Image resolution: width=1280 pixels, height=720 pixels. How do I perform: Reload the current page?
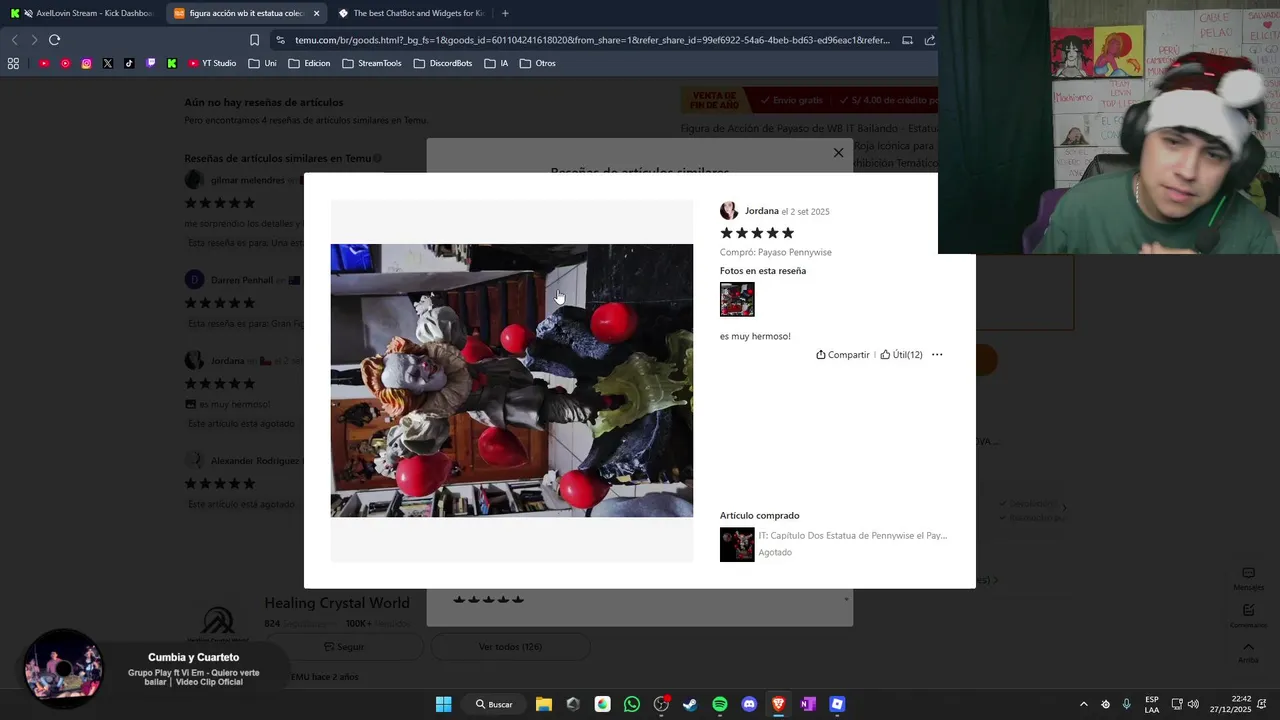coord(54,40)
